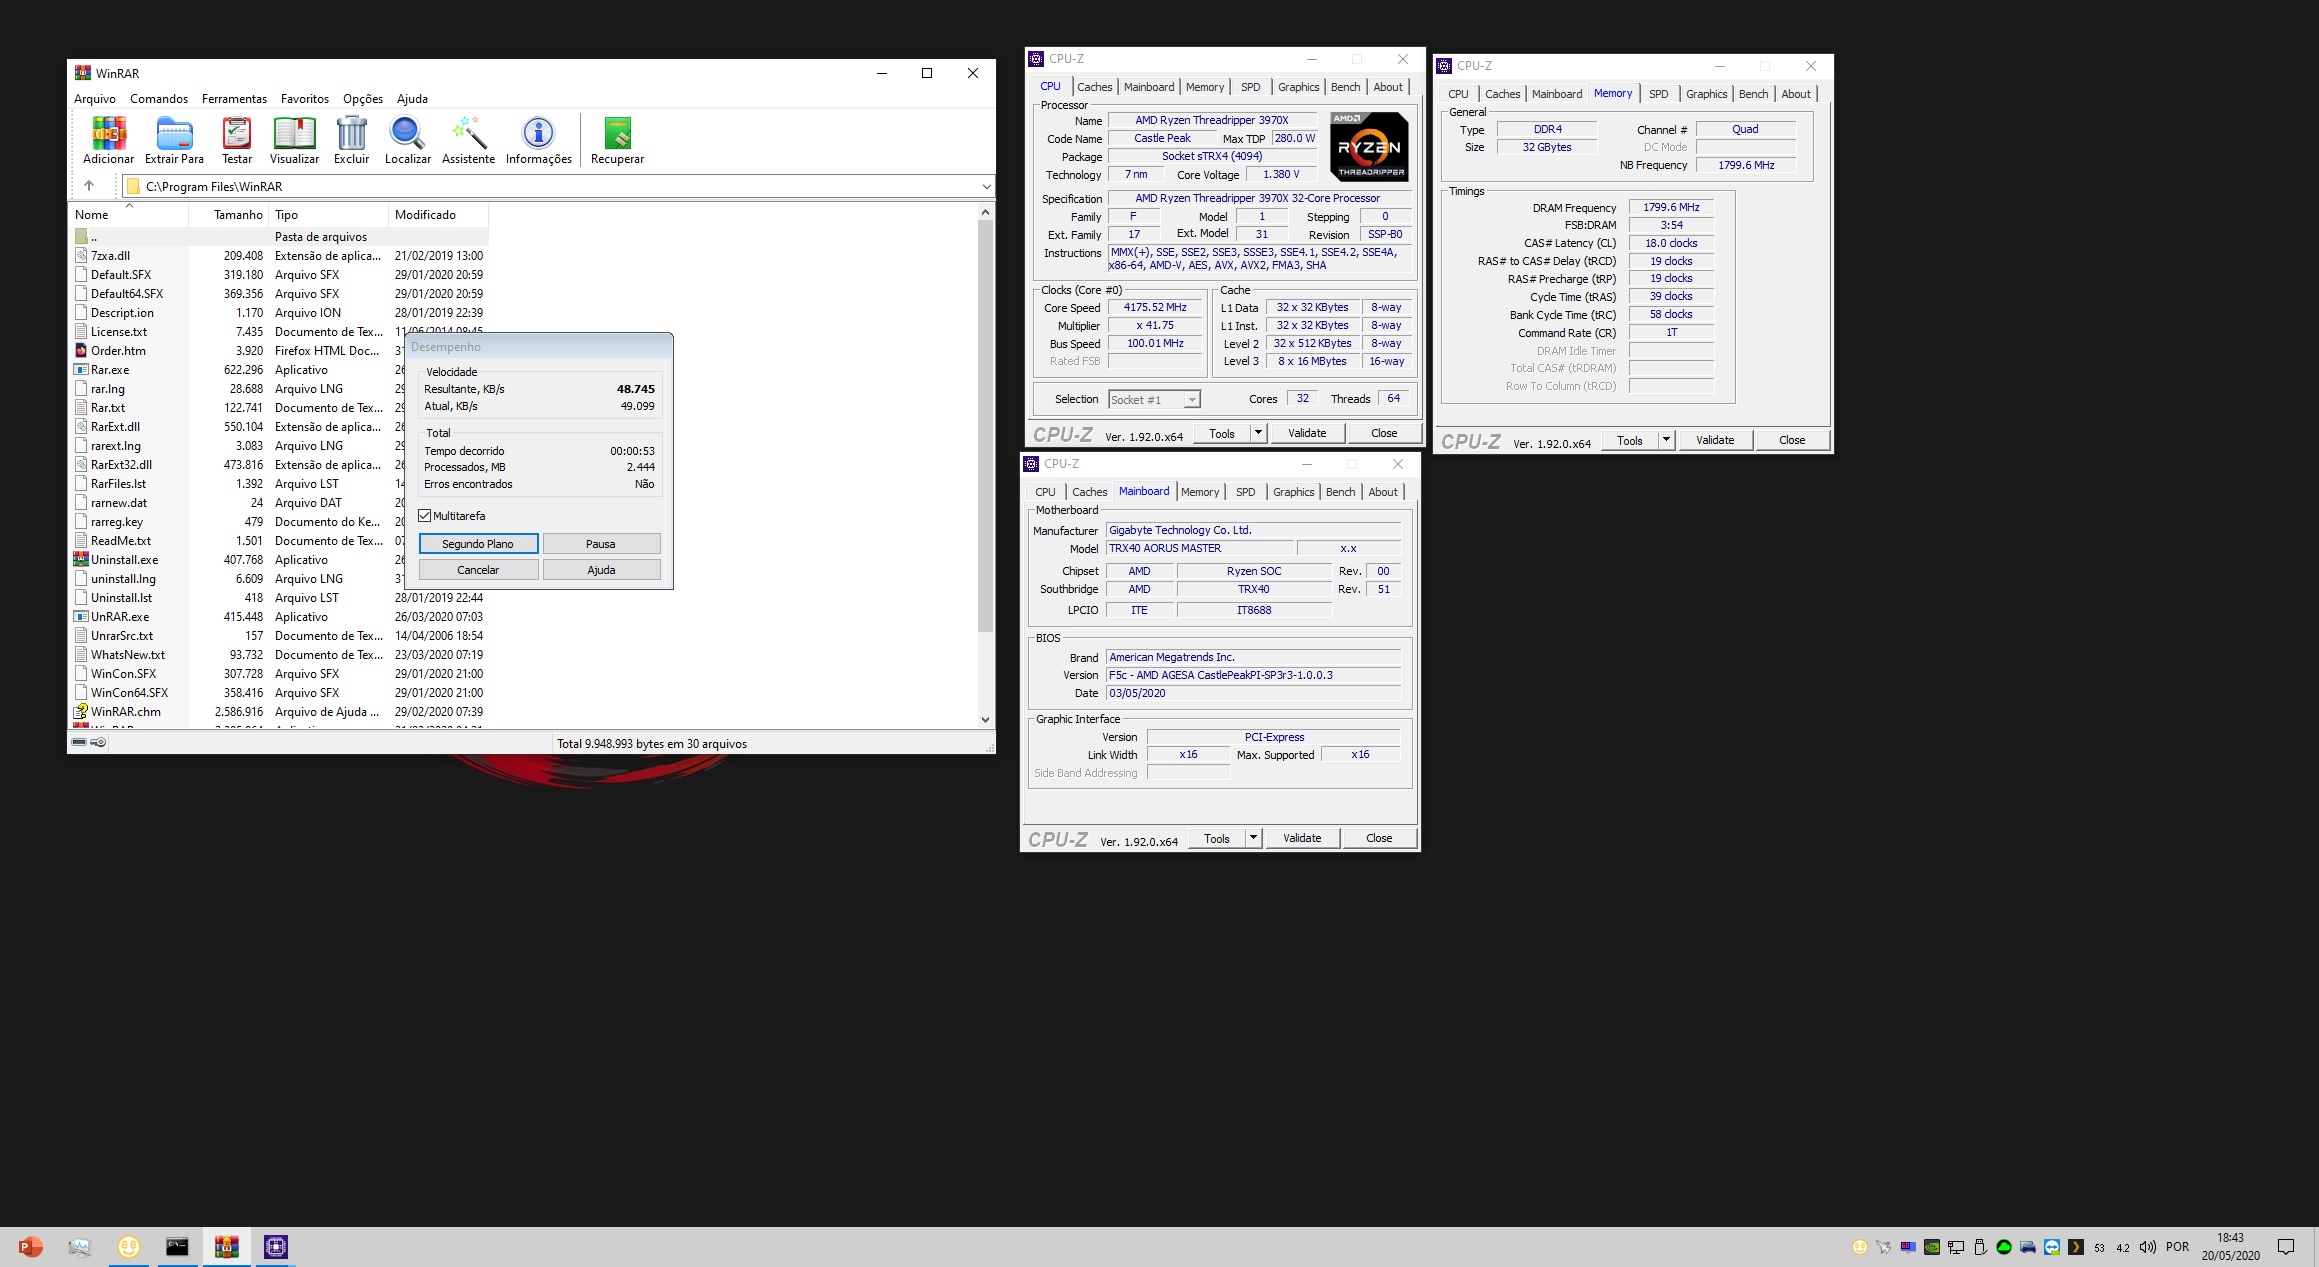Click the Cancelar button
Screen dimensions: 2319x1267
[478, 570]
